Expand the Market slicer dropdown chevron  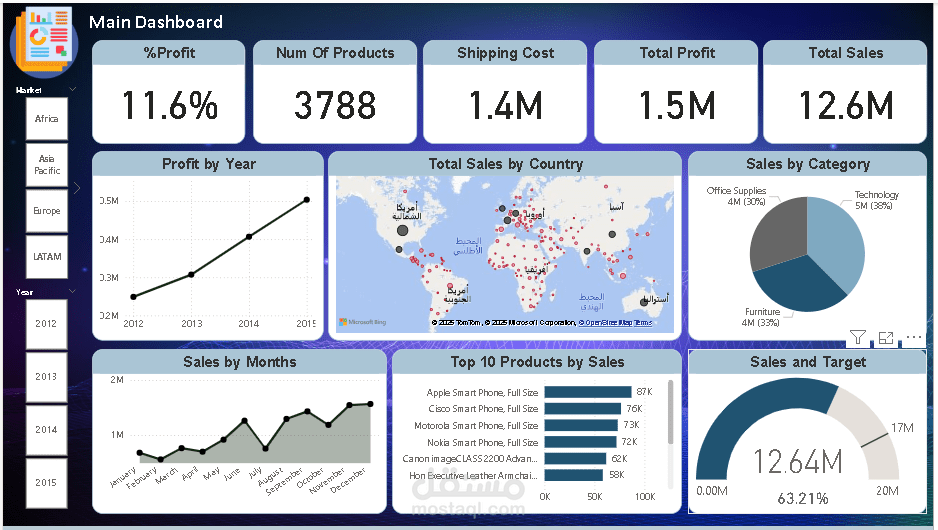coord(73,89)
